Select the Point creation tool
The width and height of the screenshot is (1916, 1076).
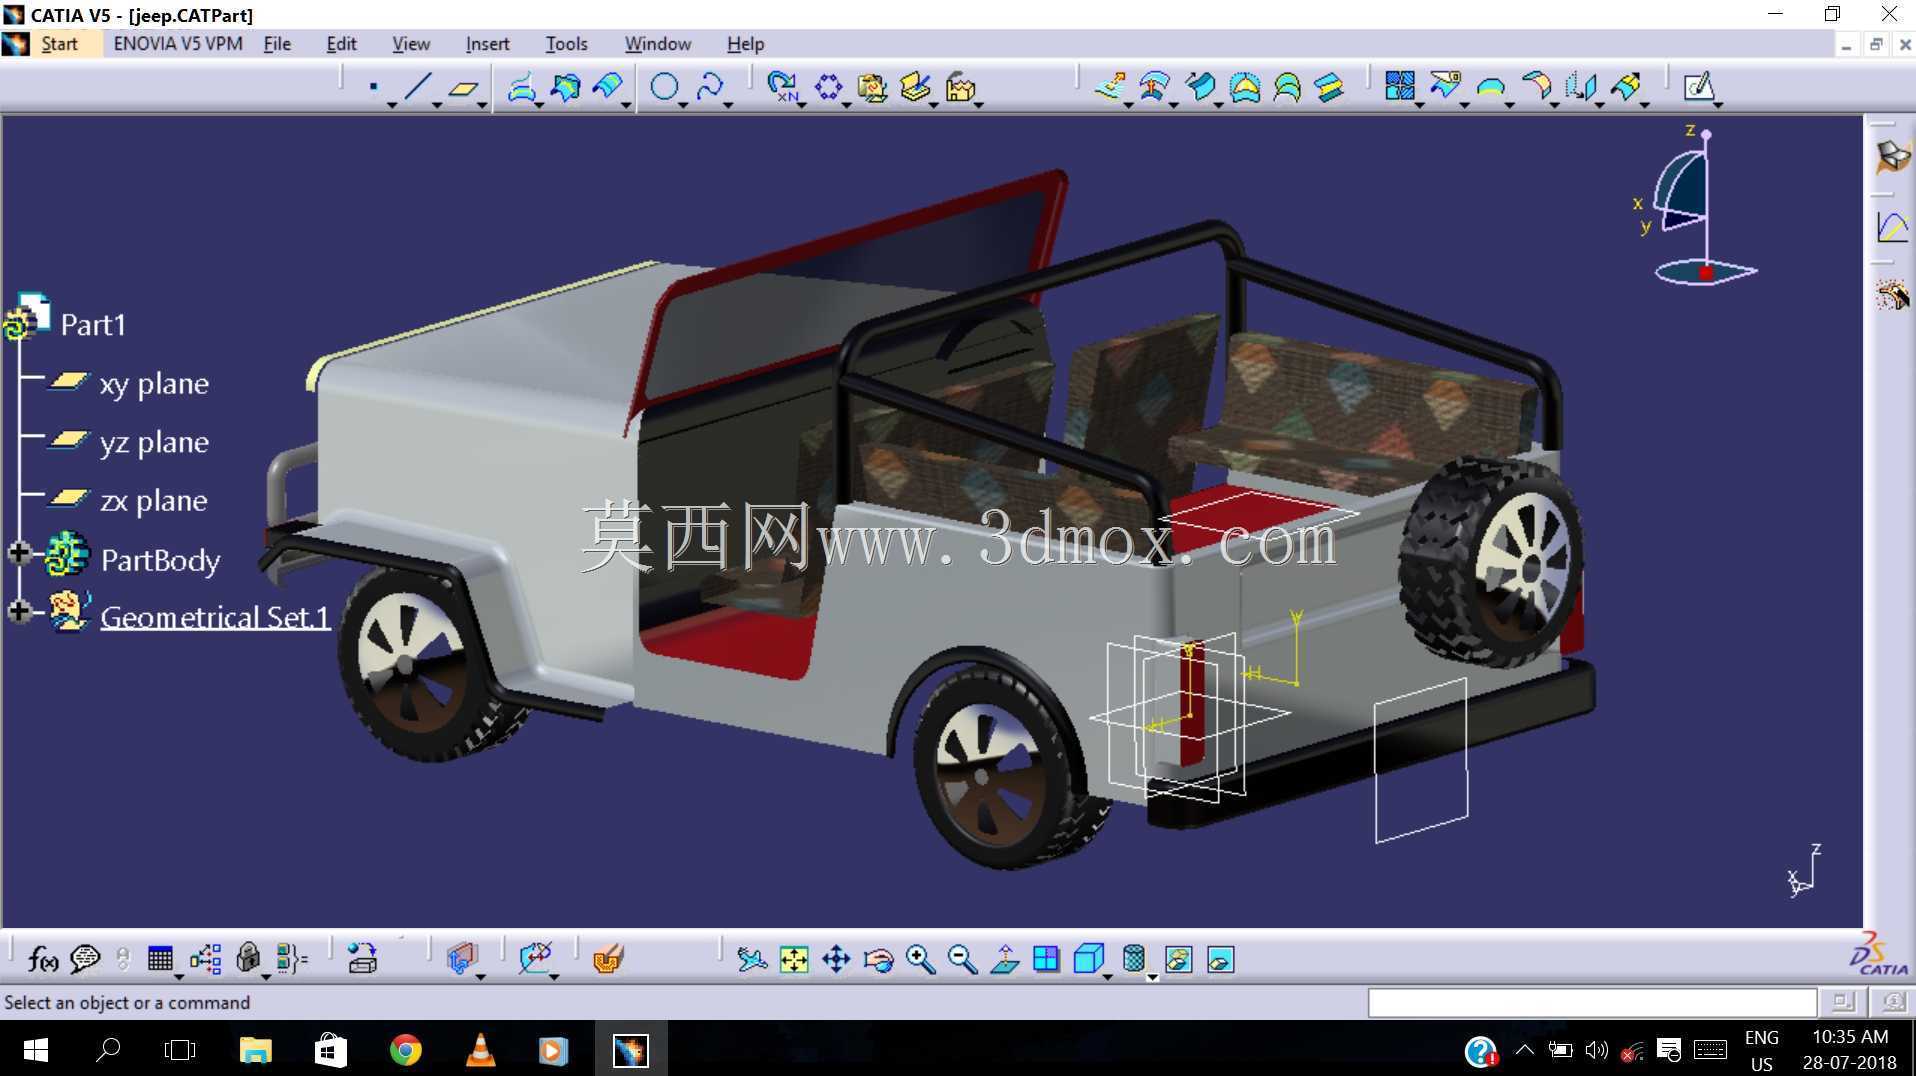(373, 87)
